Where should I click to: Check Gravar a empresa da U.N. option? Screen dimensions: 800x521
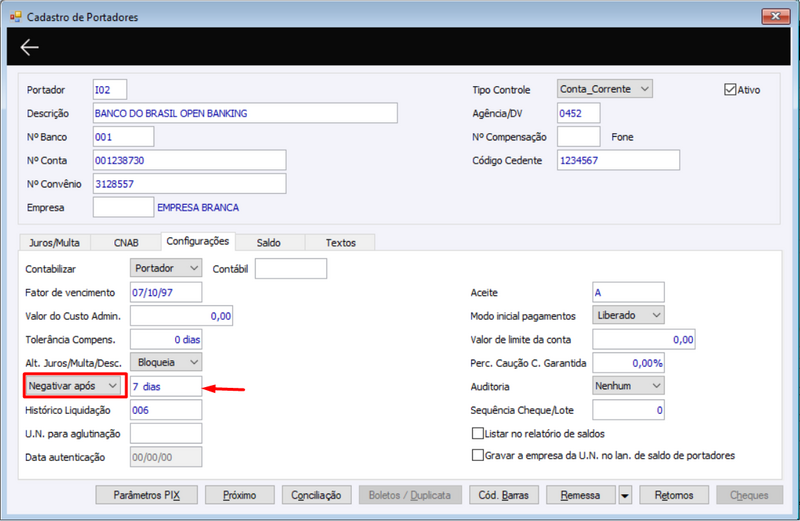478,455
